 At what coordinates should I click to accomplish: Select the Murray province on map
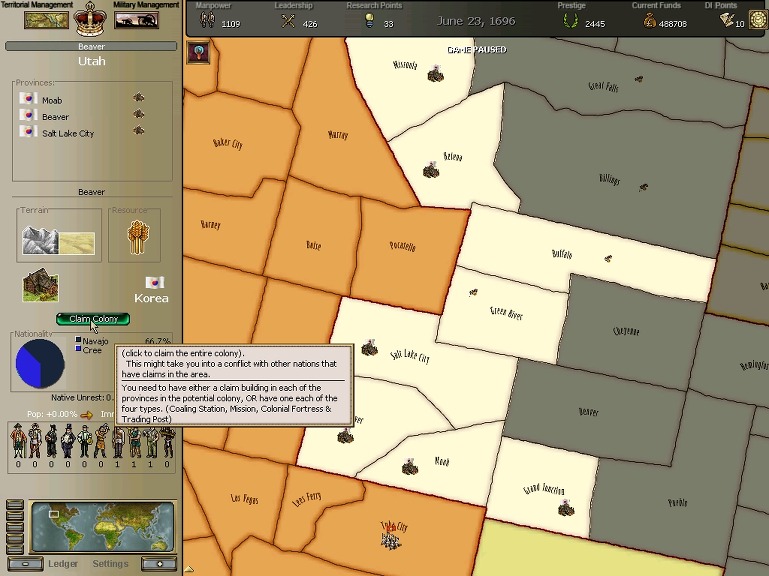coord(338,134)
